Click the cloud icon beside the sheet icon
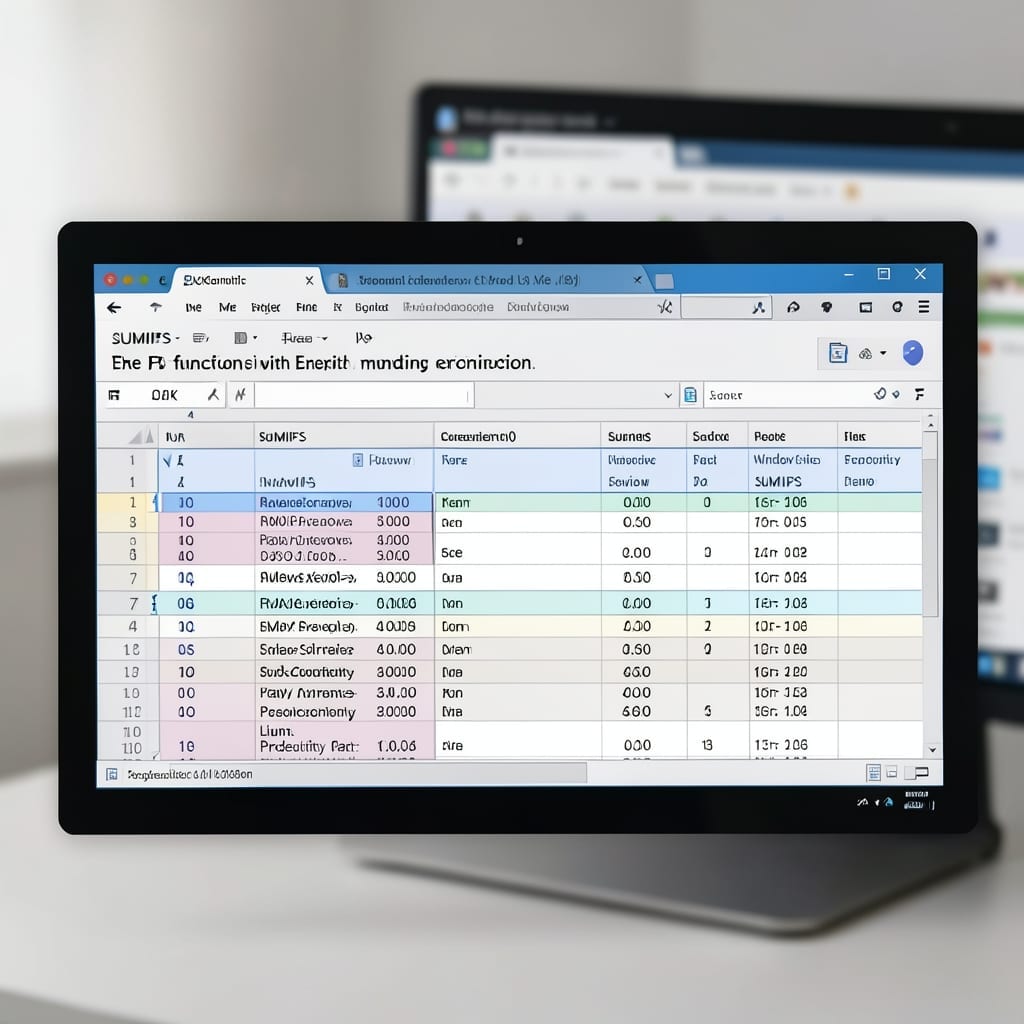 click(x=865, y=353)
